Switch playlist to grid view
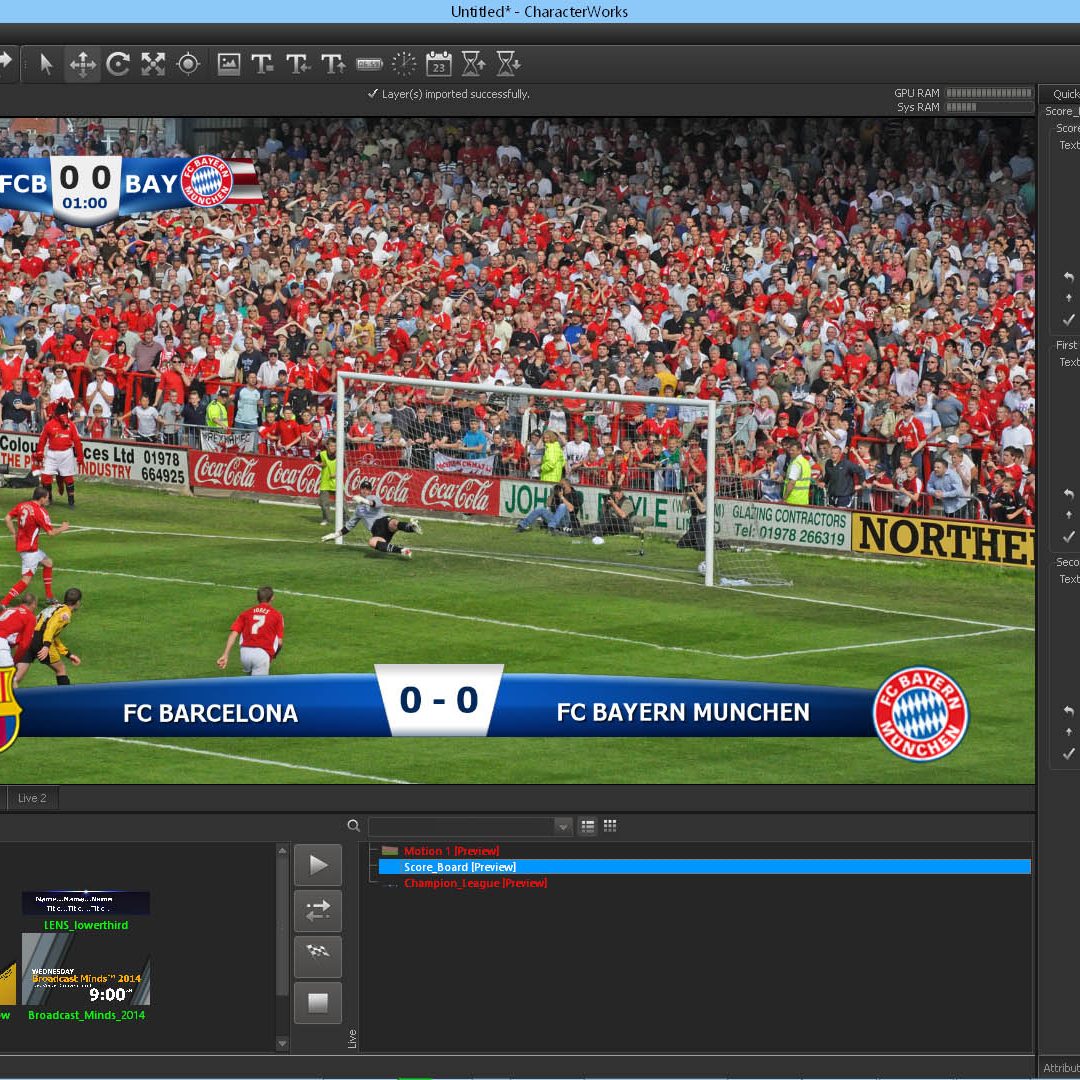The width and height of the screenshot is (1080, 1080). 610,826
